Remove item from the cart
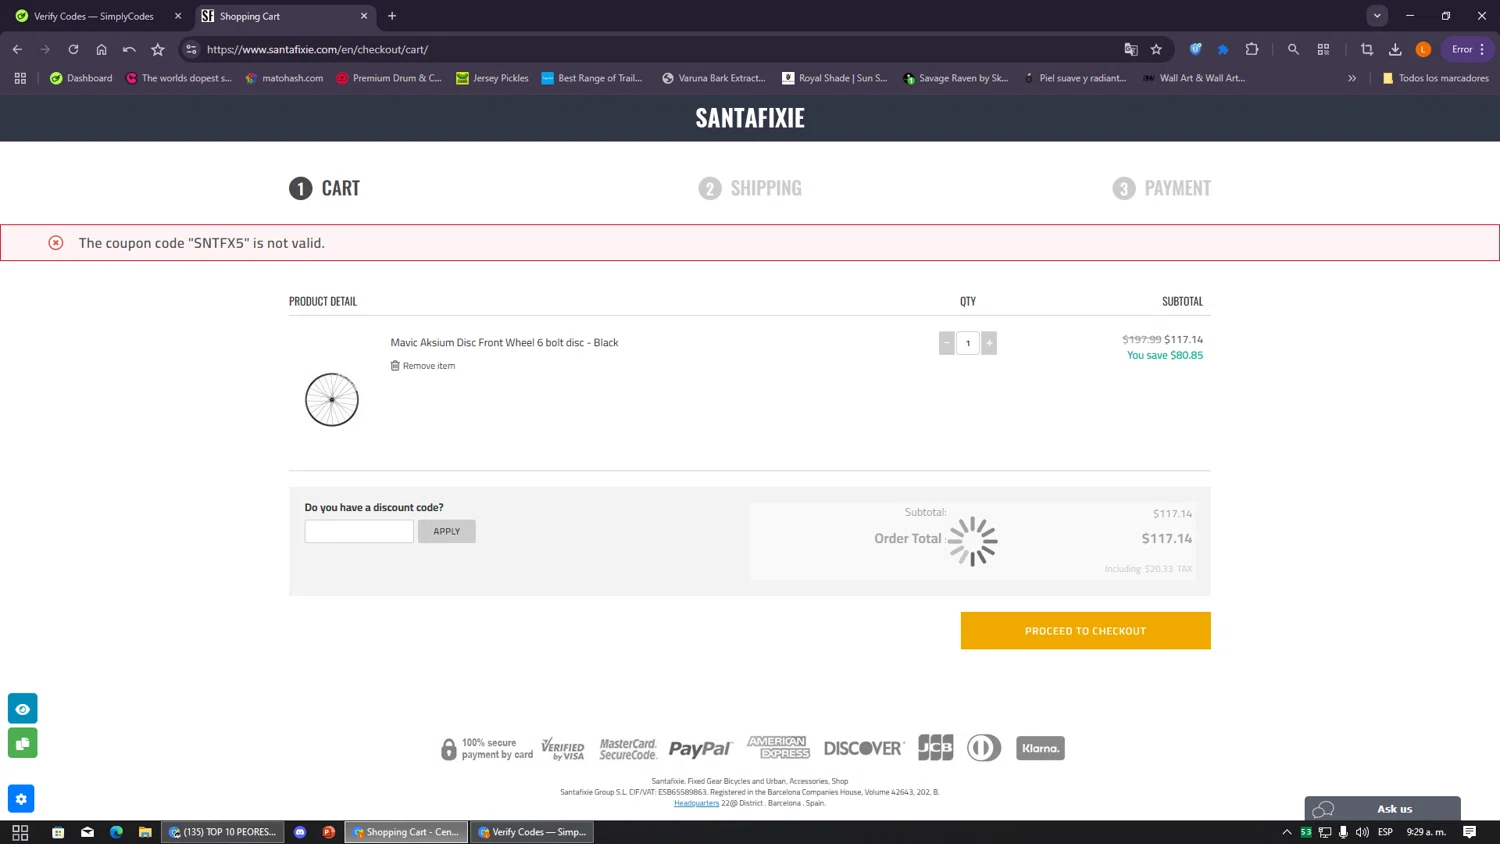This screenshot has width=1500, height=844. [x=423, y=366]
